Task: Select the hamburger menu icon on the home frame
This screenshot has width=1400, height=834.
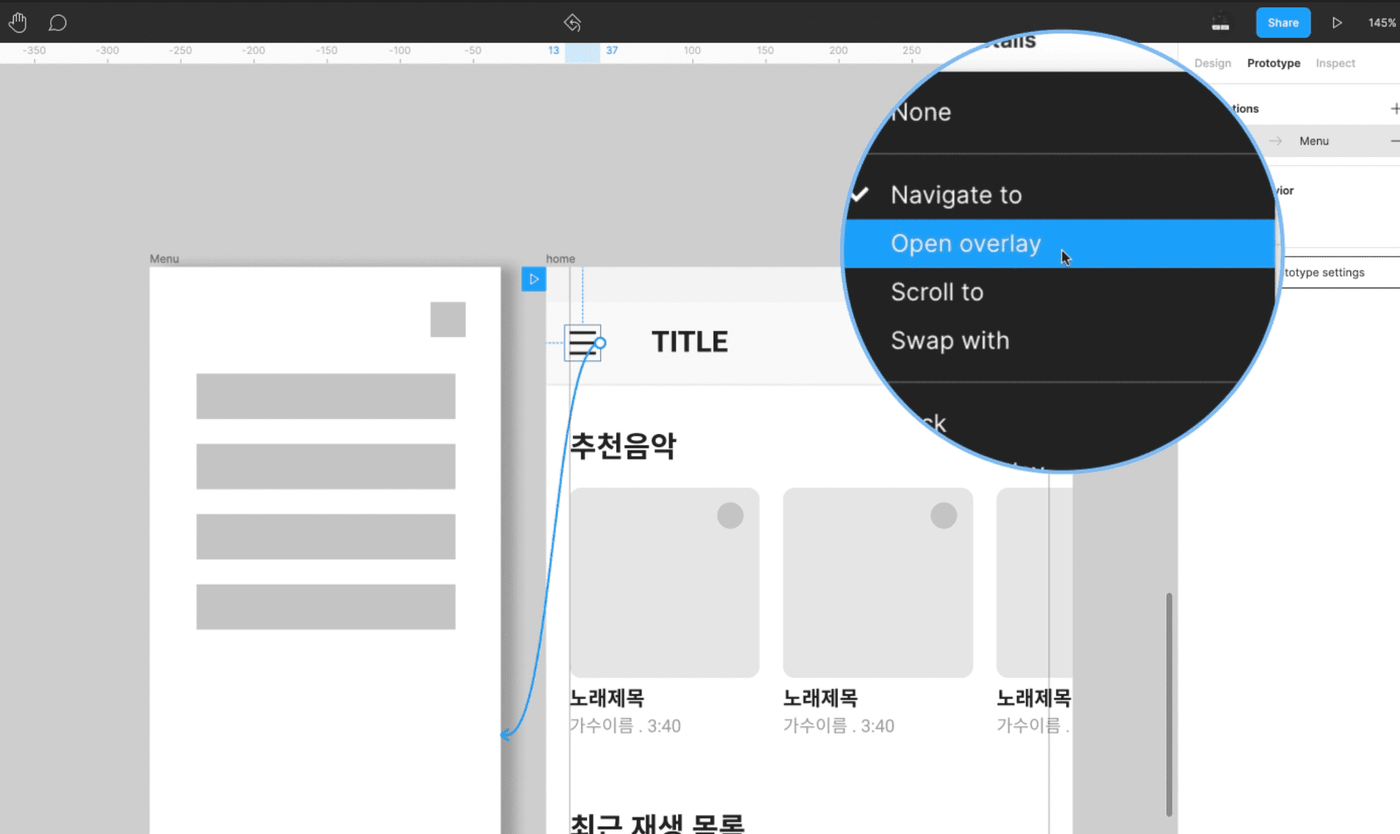Action: click(x=582, y=342)
